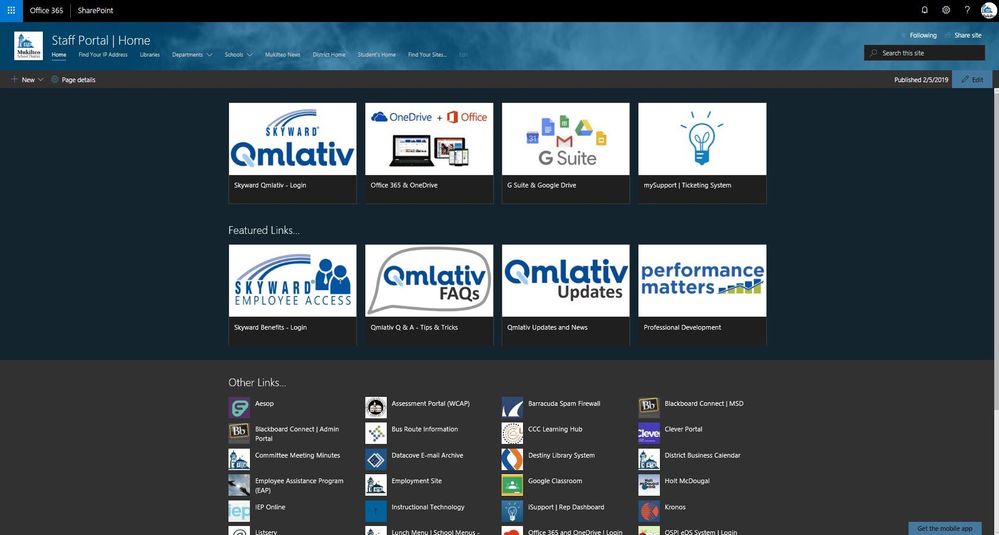Open the Skyward Qmlativ Login tile
The width and height of the screenshot is (999, 535).
(292, 153)
